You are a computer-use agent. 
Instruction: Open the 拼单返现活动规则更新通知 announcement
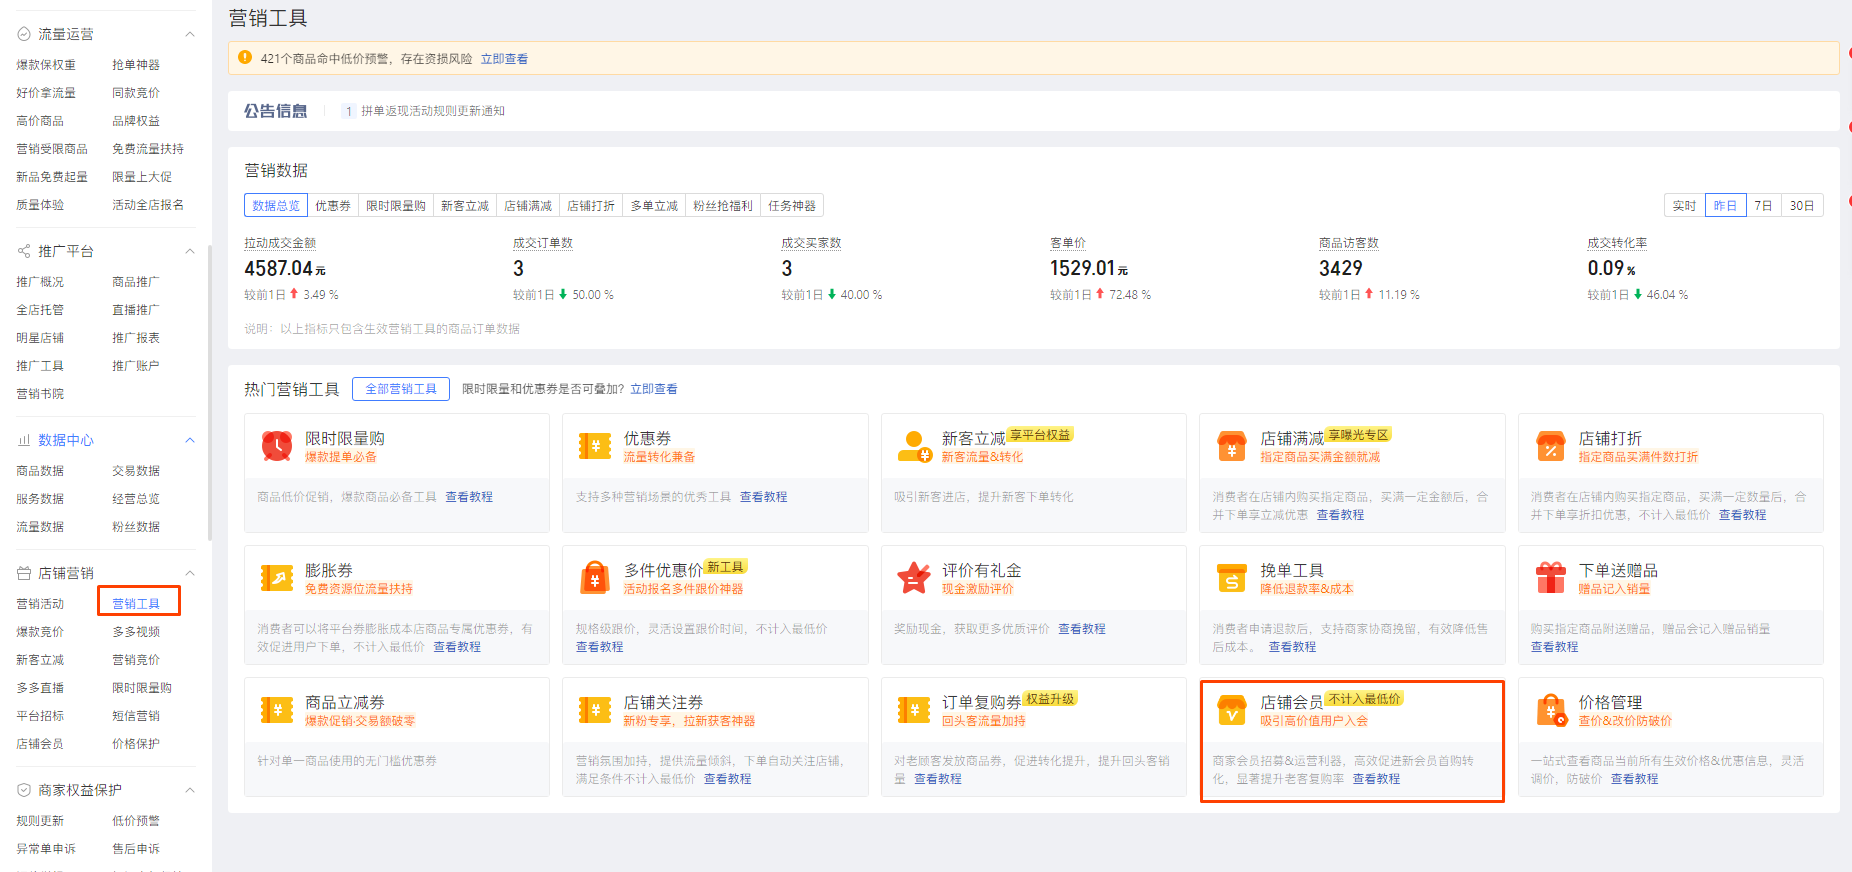[x=432, y=111]
